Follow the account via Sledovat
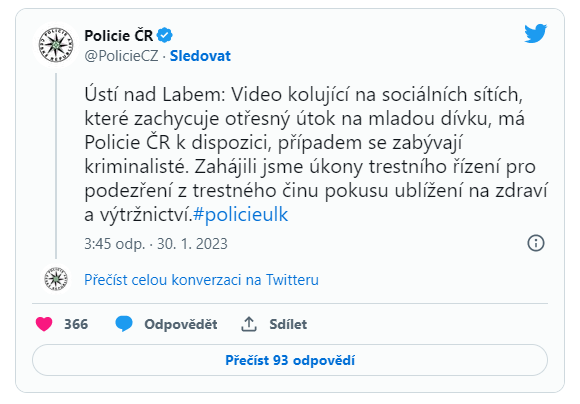 pyautogui.click(x=200, y=56)
